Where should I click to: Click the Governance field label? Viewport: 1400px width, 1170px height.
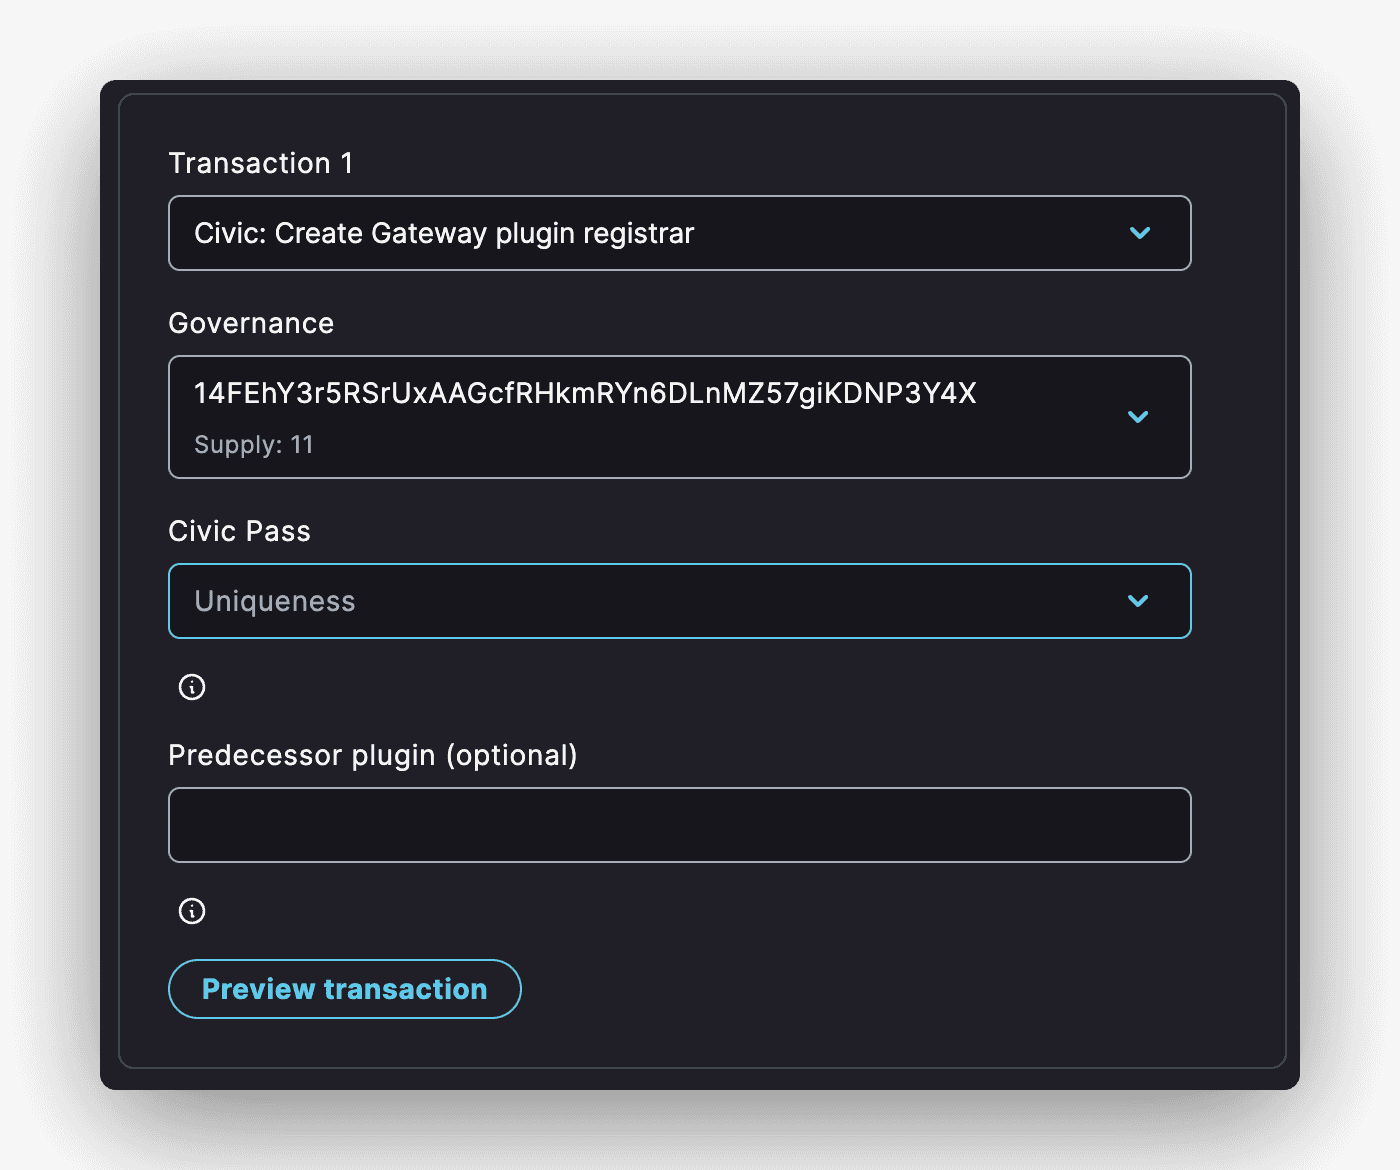(x=251, y=323)
